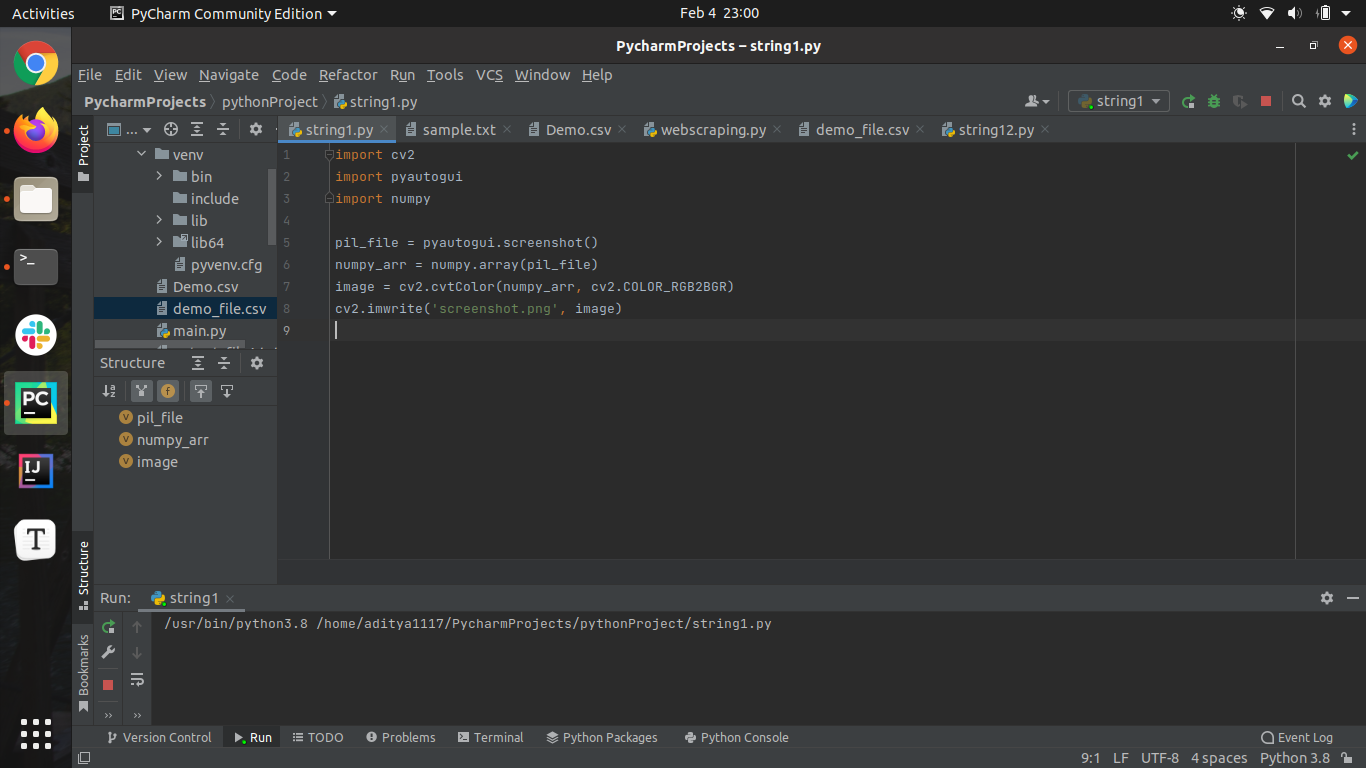Open PyCharm from the Ubuntu dock
The height and width of the screenshot is (768, 1366).
click(x=36, y=402)
